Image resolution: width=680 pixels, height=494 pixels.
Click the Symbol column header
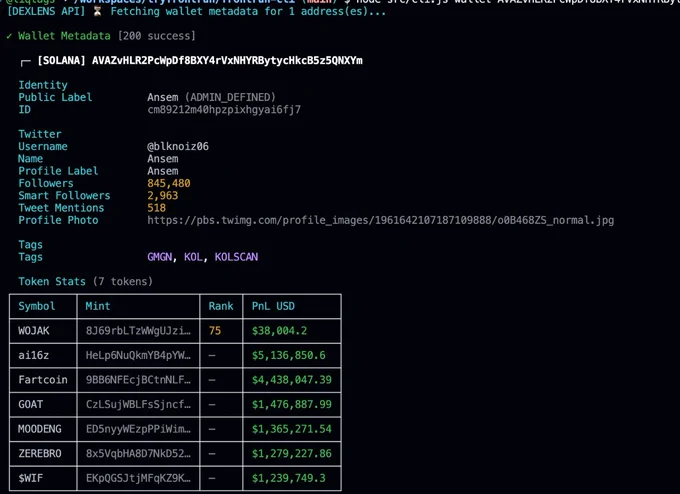(37, 306)
